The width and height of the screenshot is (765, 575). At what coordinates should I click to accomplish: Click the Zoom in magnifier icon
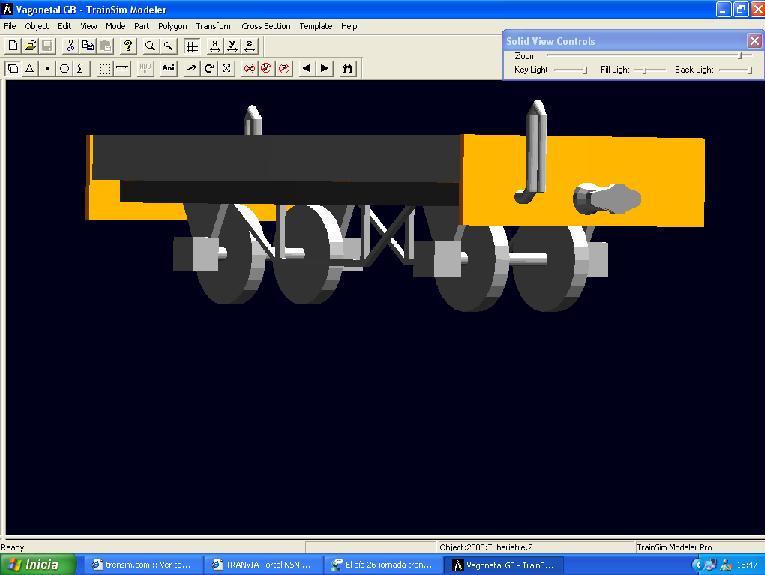[x=150, y=46]
